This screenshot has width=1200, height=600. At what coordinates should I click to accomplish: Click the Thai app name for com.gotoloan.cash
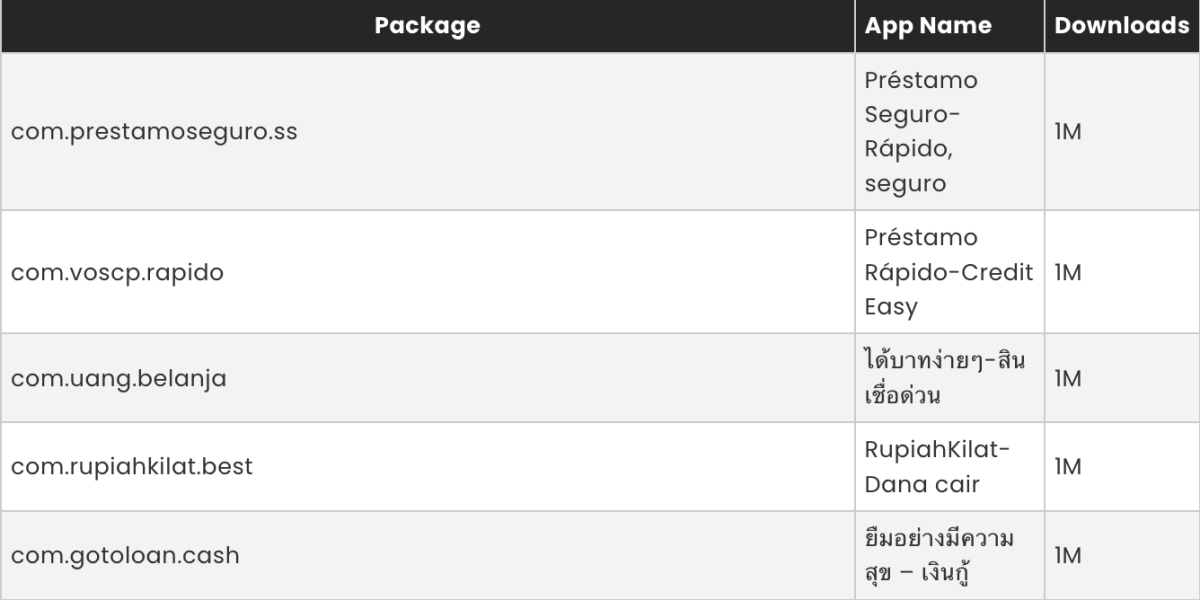click(939, 556)
